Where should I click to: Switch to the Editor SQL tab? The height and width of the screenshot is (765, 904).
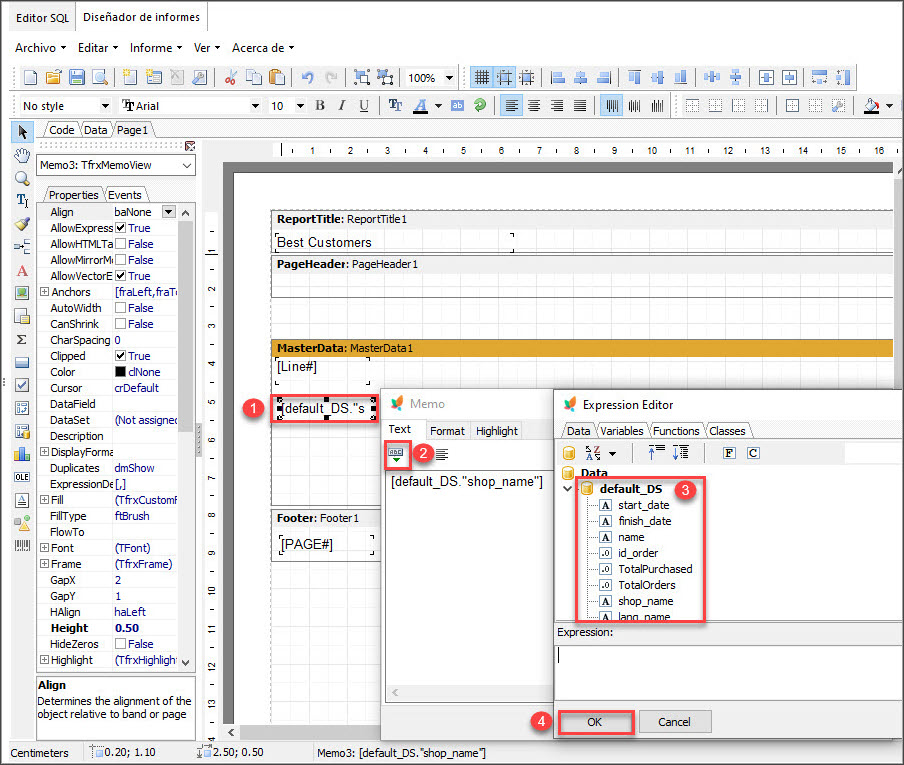point(43,18)
